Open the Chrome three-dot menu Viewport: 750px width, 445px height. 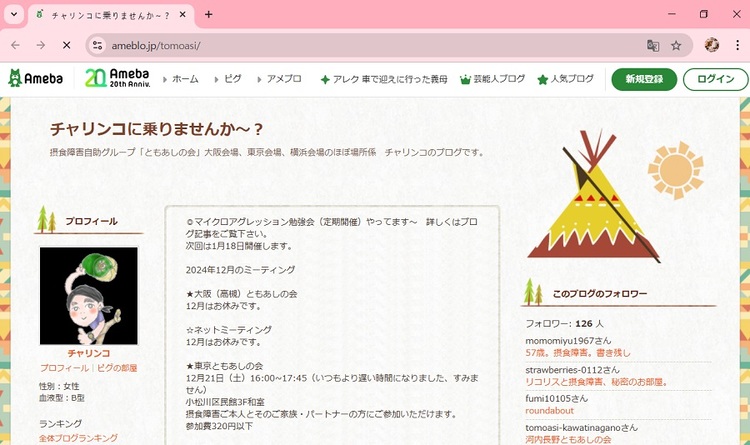tap(736, 45)
